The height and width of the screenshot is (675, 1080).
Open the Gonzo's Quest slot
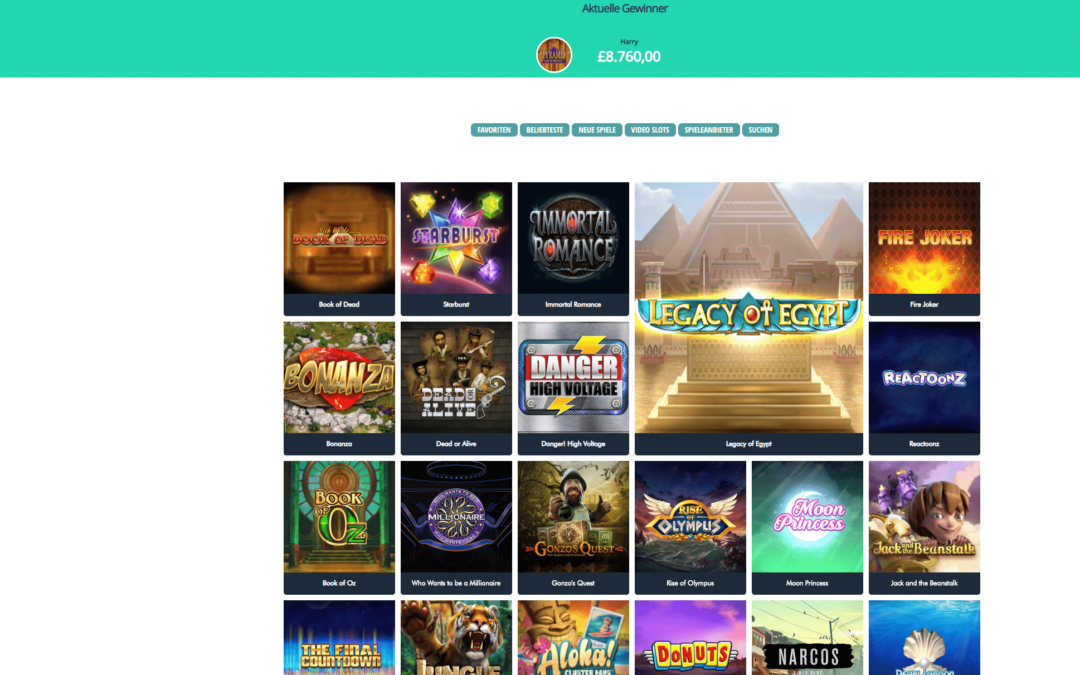[x=573, y=527]
